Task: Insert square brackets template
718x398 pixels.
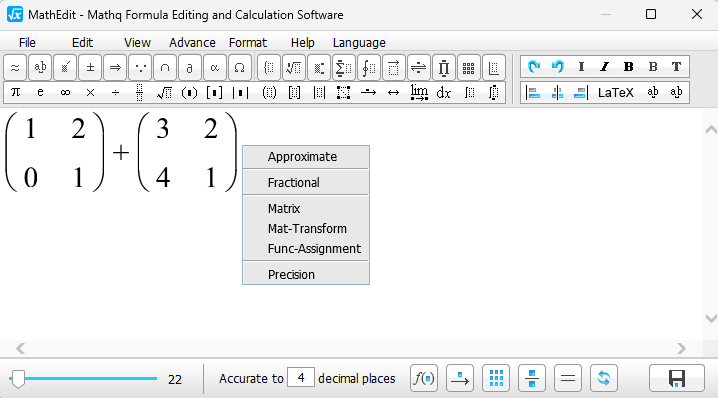Action: pyautogui.click(x=214, y=93)
